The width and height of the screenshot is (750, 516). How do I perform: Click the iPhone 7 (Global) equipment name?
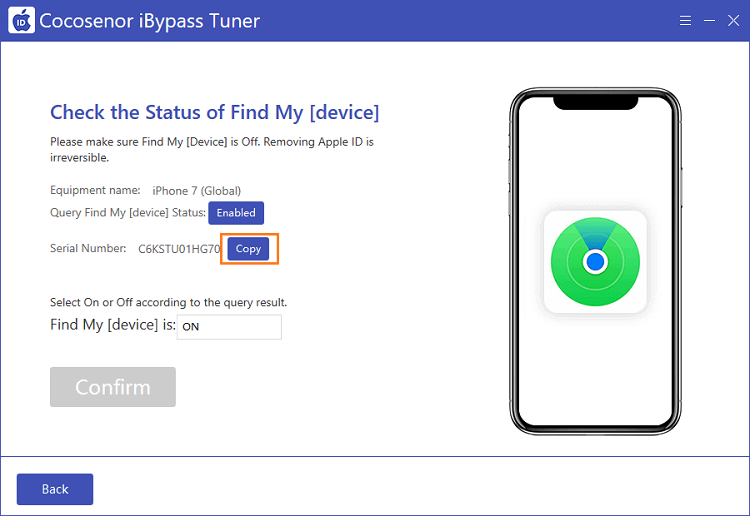point(197,191)
